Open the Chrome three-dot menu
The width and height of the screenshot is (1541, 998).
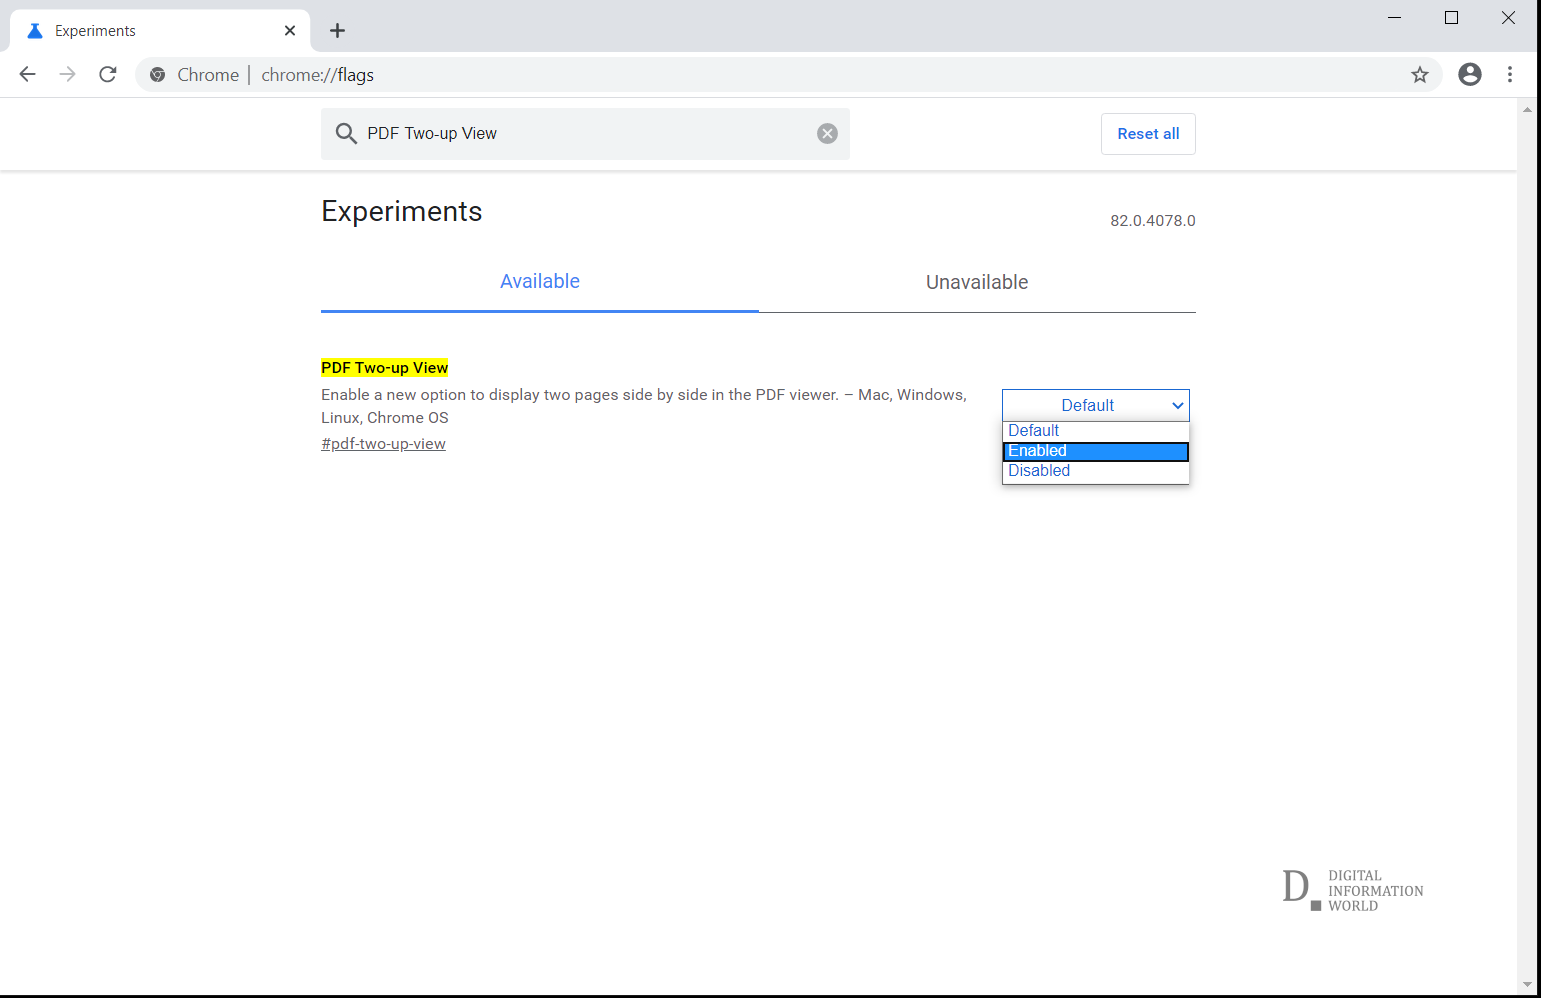[1510, 74]
